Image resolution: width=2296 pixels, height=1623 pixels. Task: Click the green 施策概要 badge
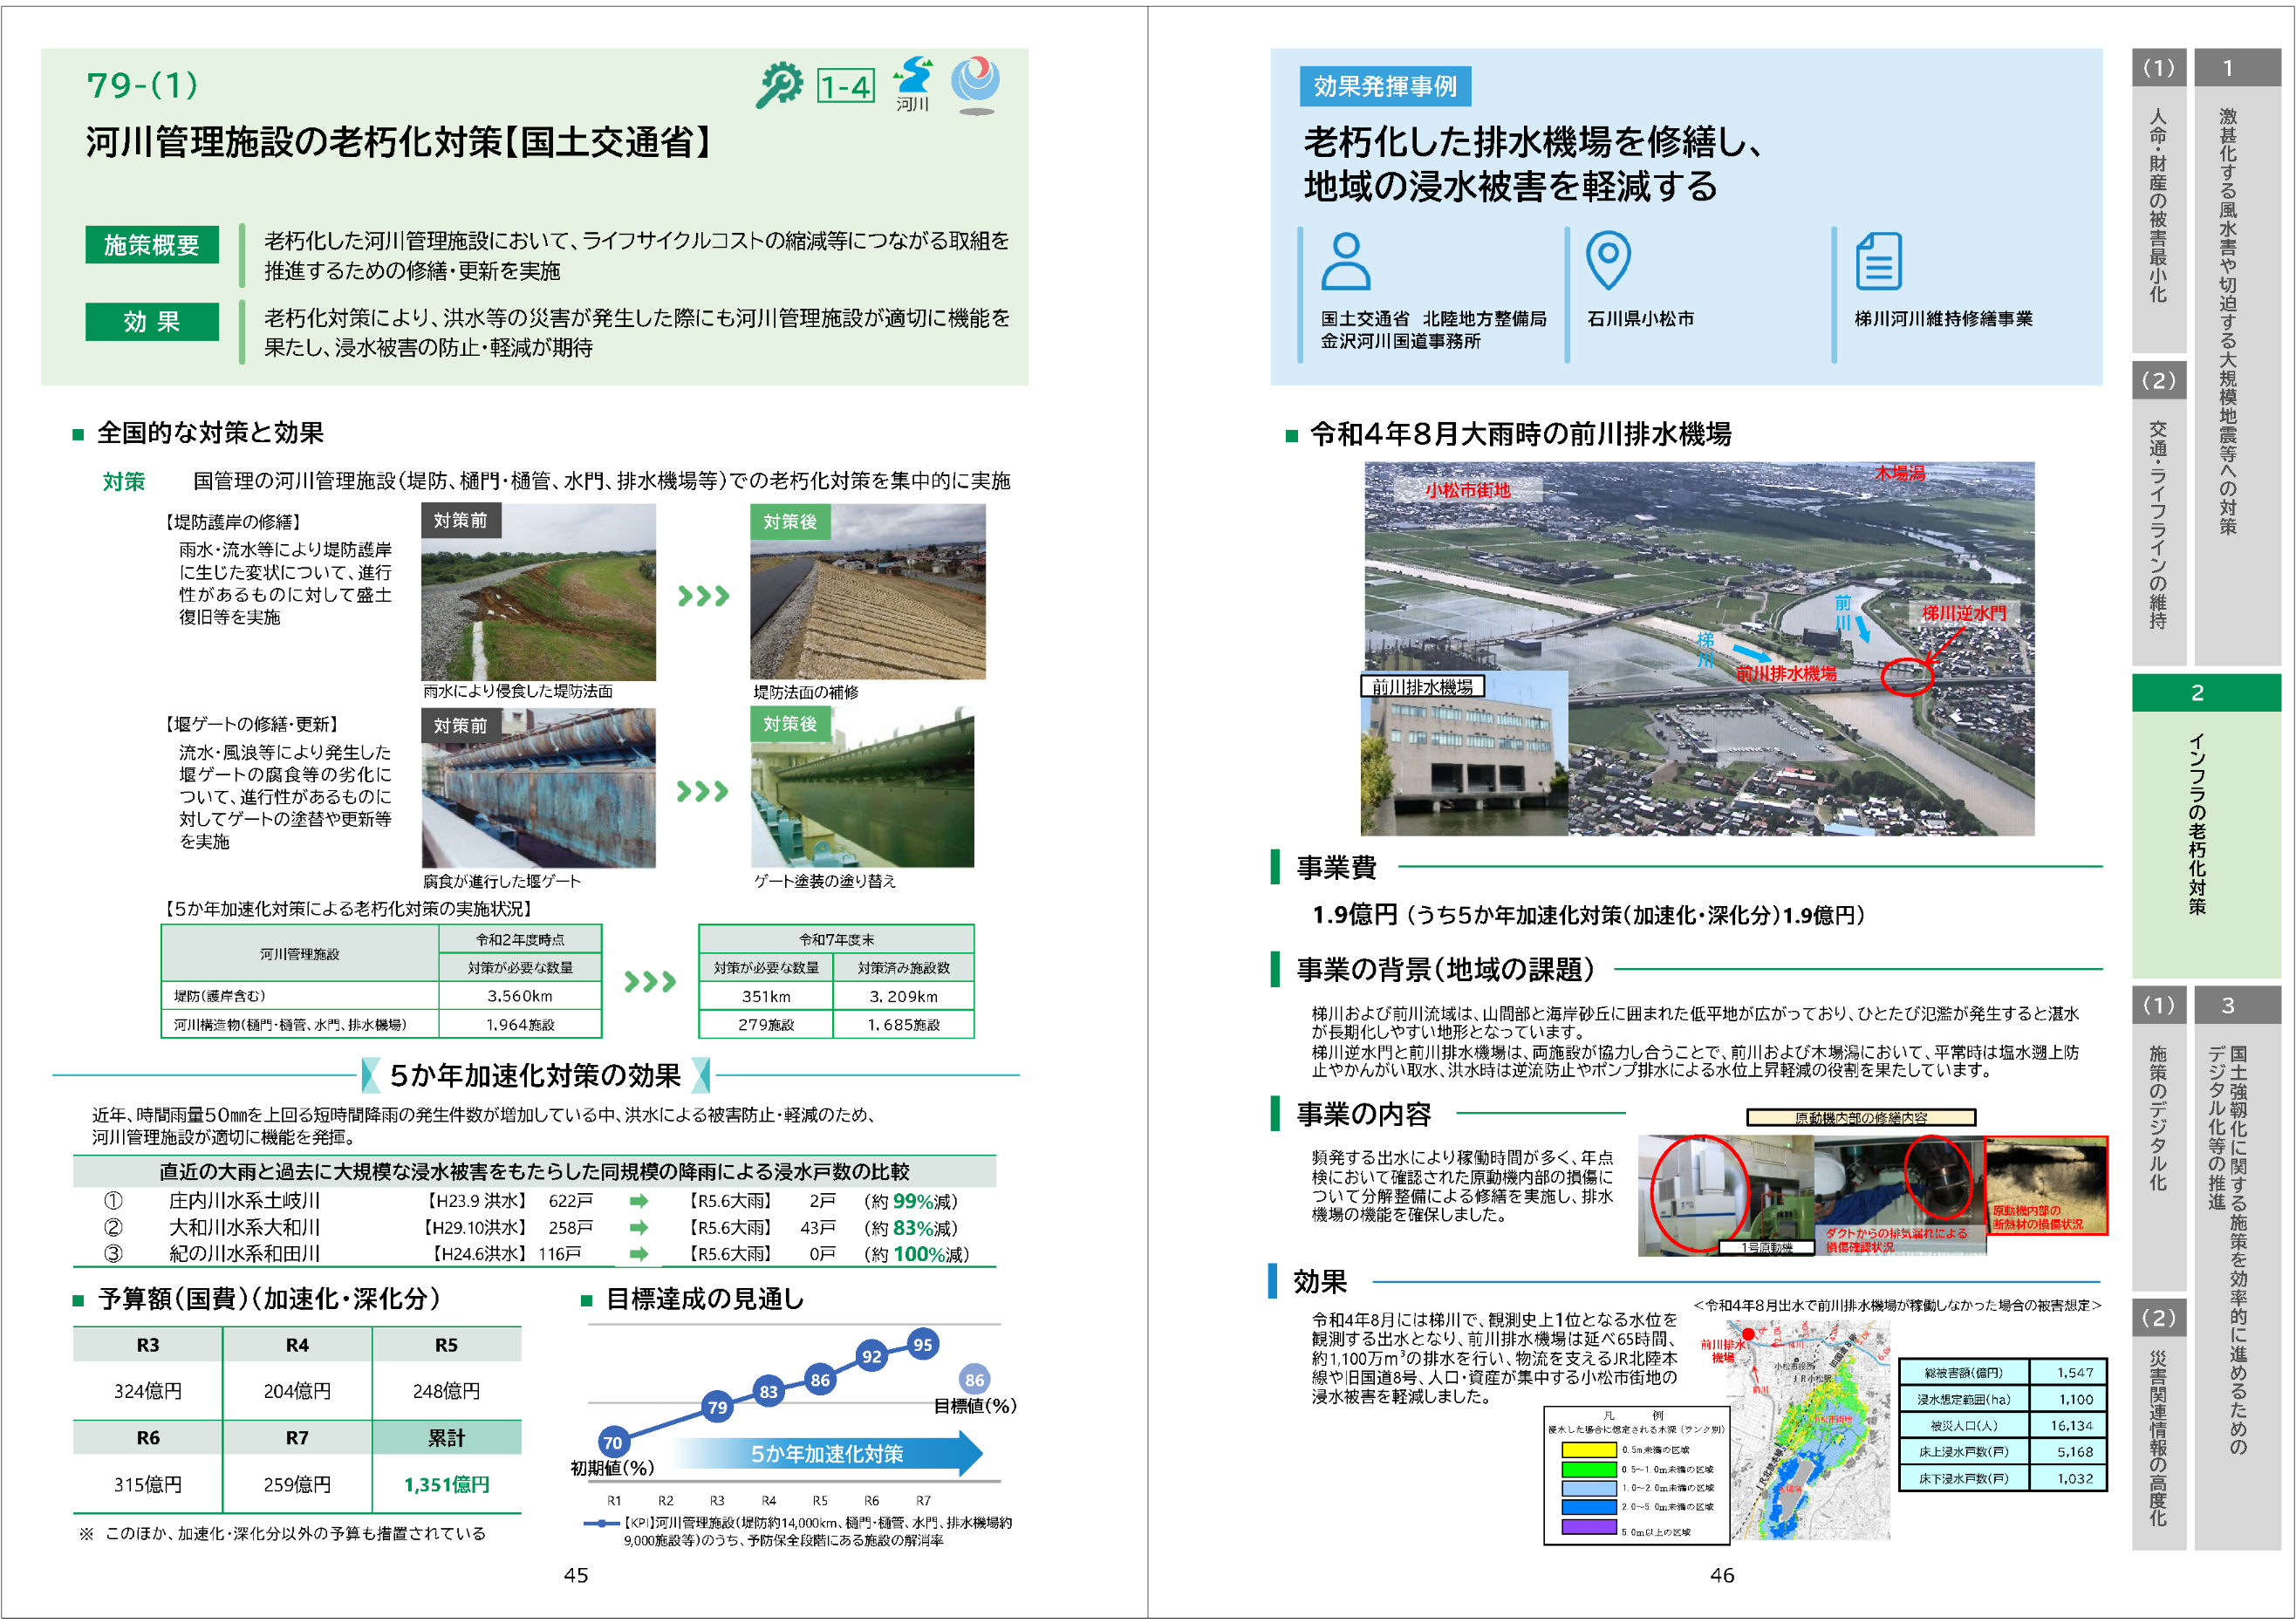pos(152,244)
